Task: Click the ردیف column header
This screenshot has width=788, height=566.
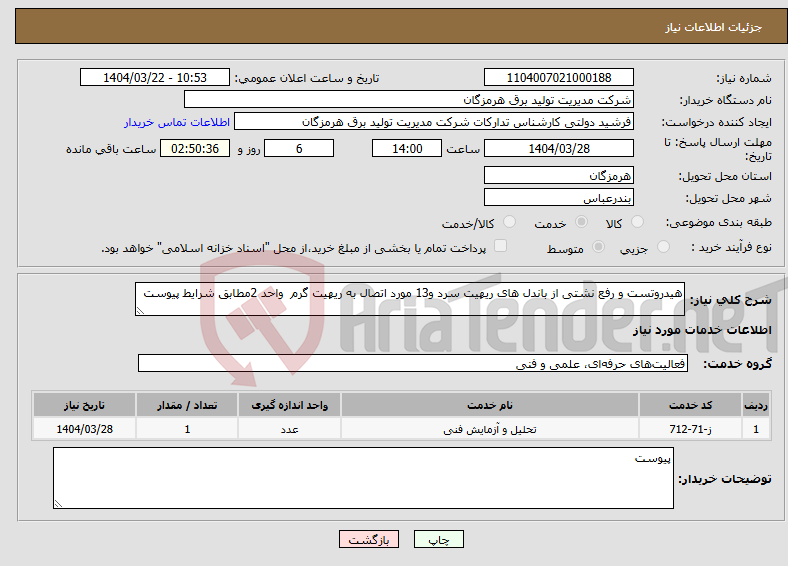Action: [x=756, y=405]
